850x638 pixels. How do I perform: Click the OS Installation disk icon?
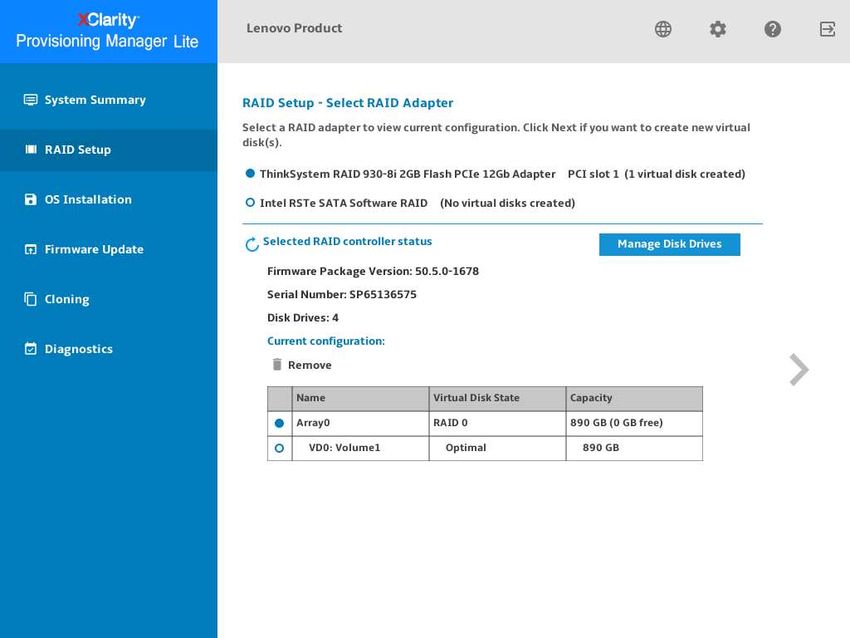click(x=30, y=199)
